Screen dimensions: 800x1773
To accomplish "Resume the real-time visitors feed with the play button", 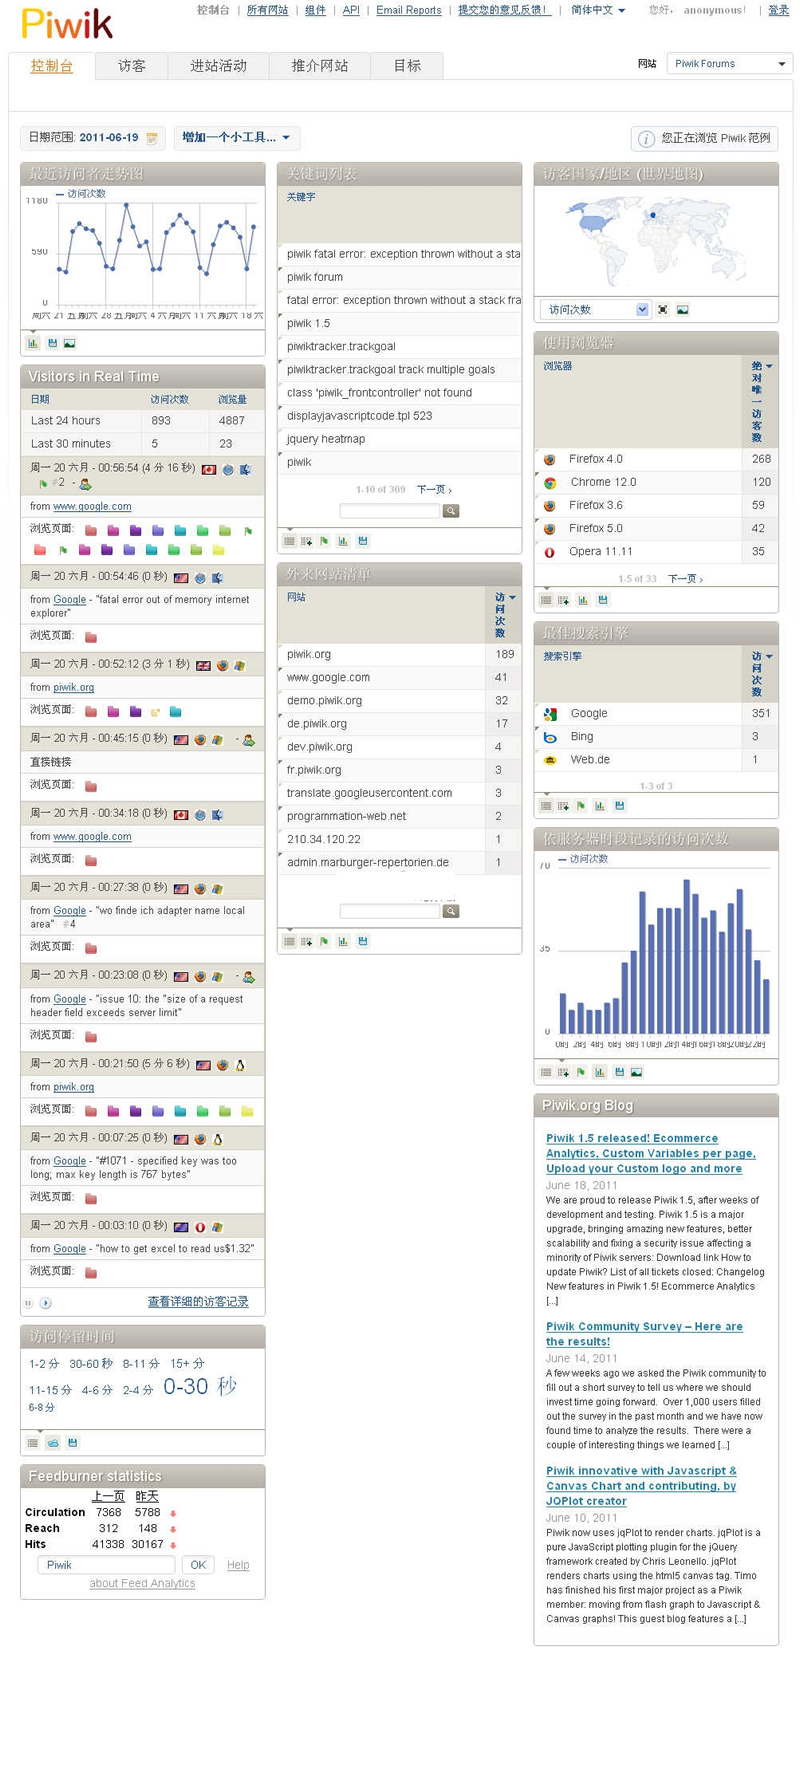I will [x=46, y=1303].
